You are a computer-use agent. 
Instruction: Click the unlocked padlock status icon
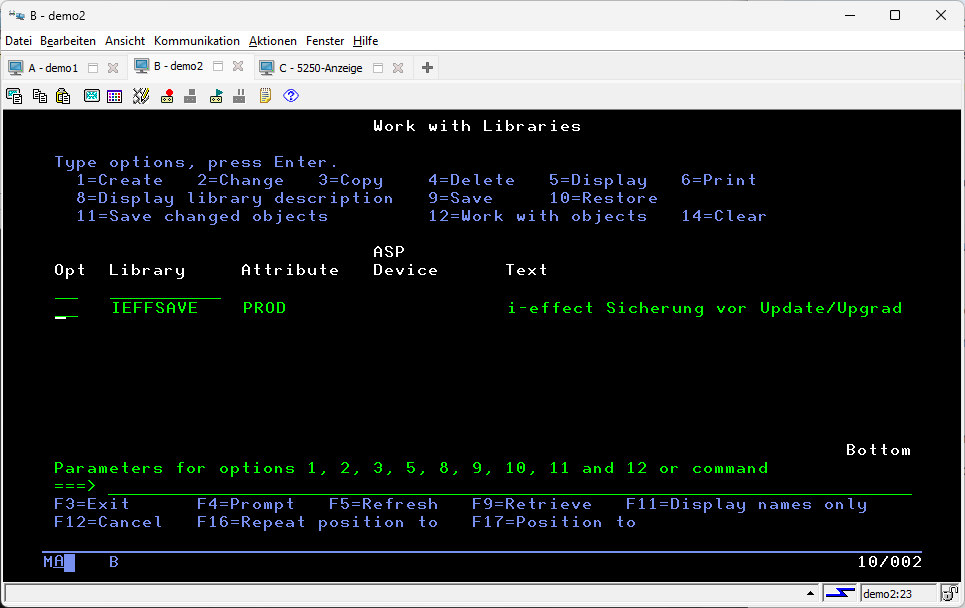[949, 593]
